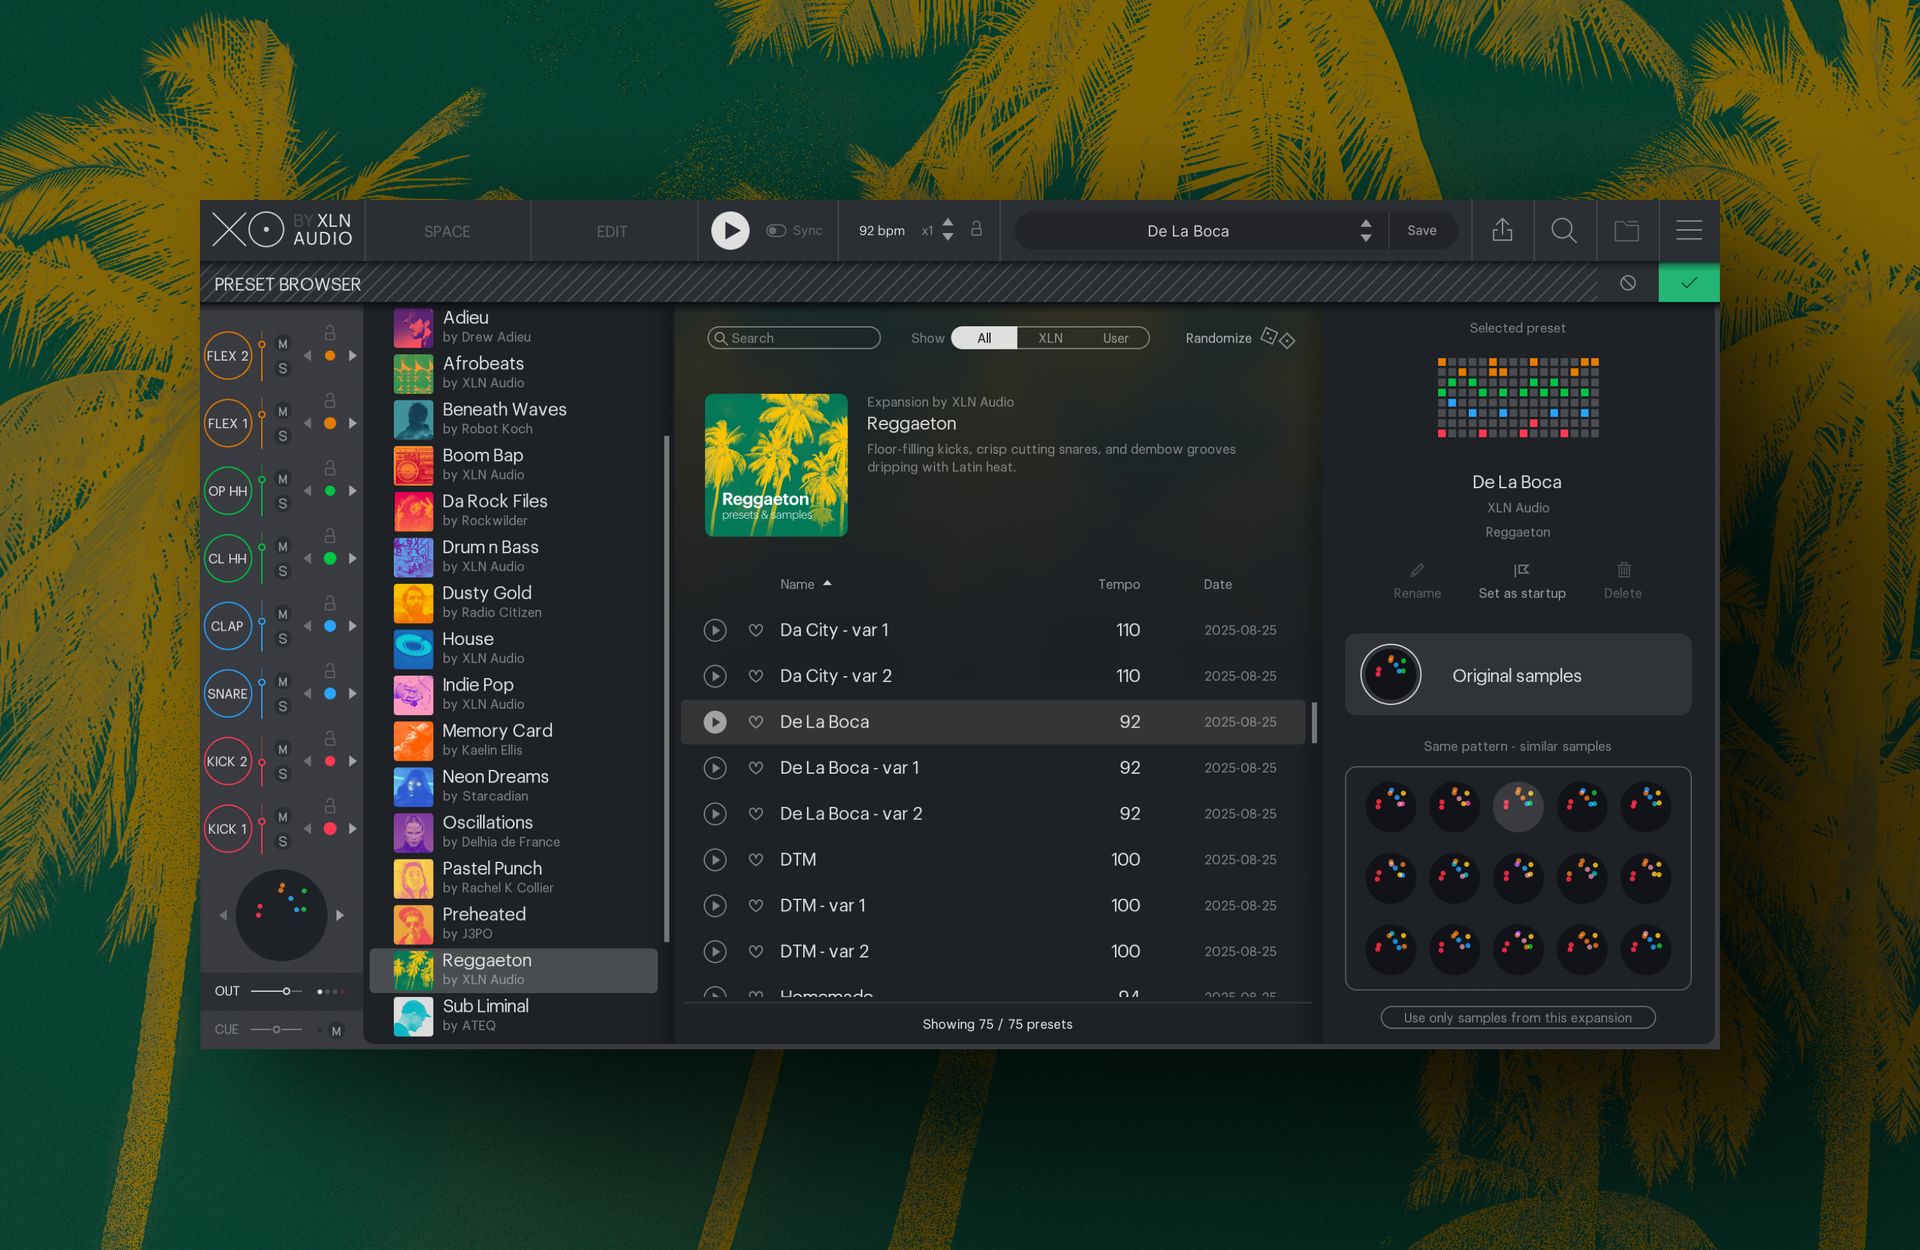The width and height of the screenshot is (1920, 1250).
Task: Preview the DTM - var 2 preset
Action: tap(715, 952)
